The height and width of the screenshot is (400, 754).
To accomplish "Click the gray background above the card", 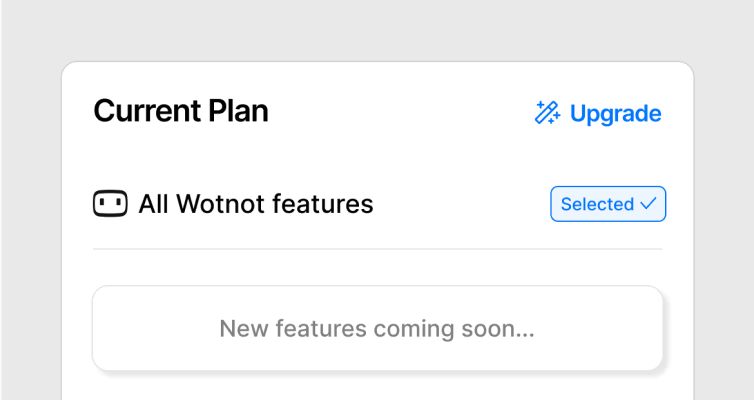I will (x=377, y=30).
